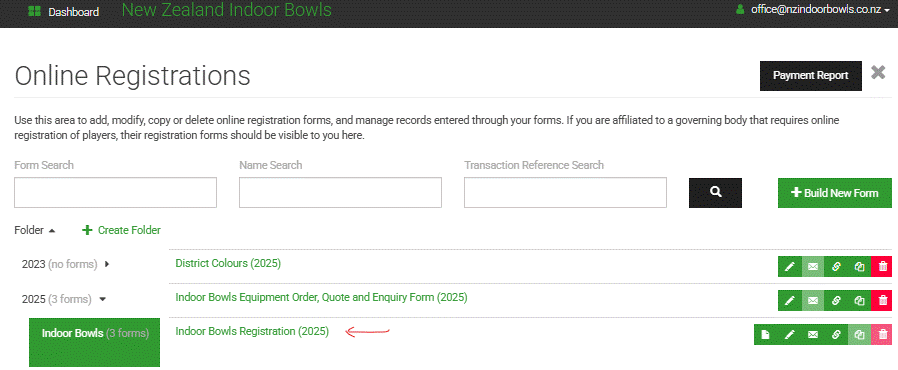
Task: Focus the Name Search input field
Action: coord(340,192)
